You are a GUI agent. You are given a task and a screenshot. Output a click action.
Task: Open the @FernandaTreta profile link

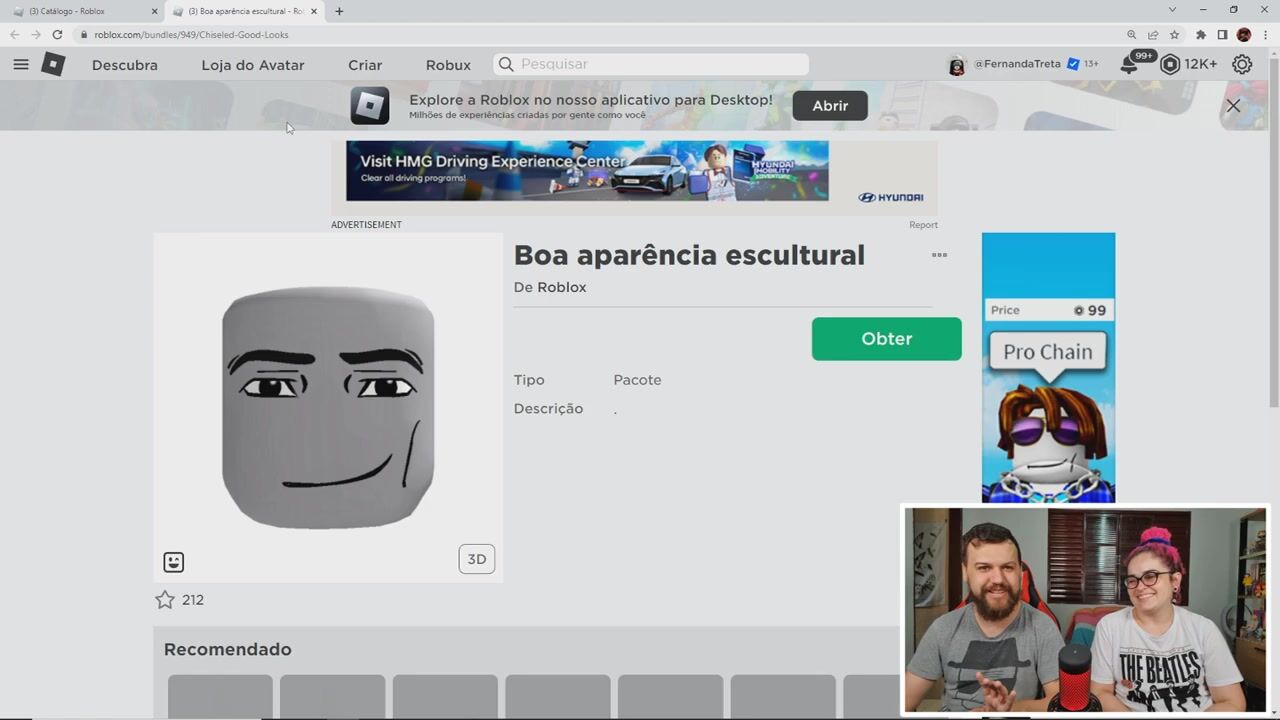pos(1017,64)
